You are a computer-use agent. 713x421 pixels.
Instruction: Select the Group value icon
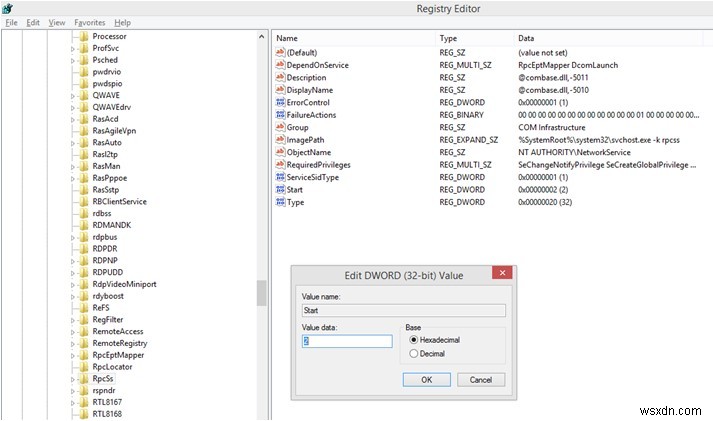pos(280,127)
